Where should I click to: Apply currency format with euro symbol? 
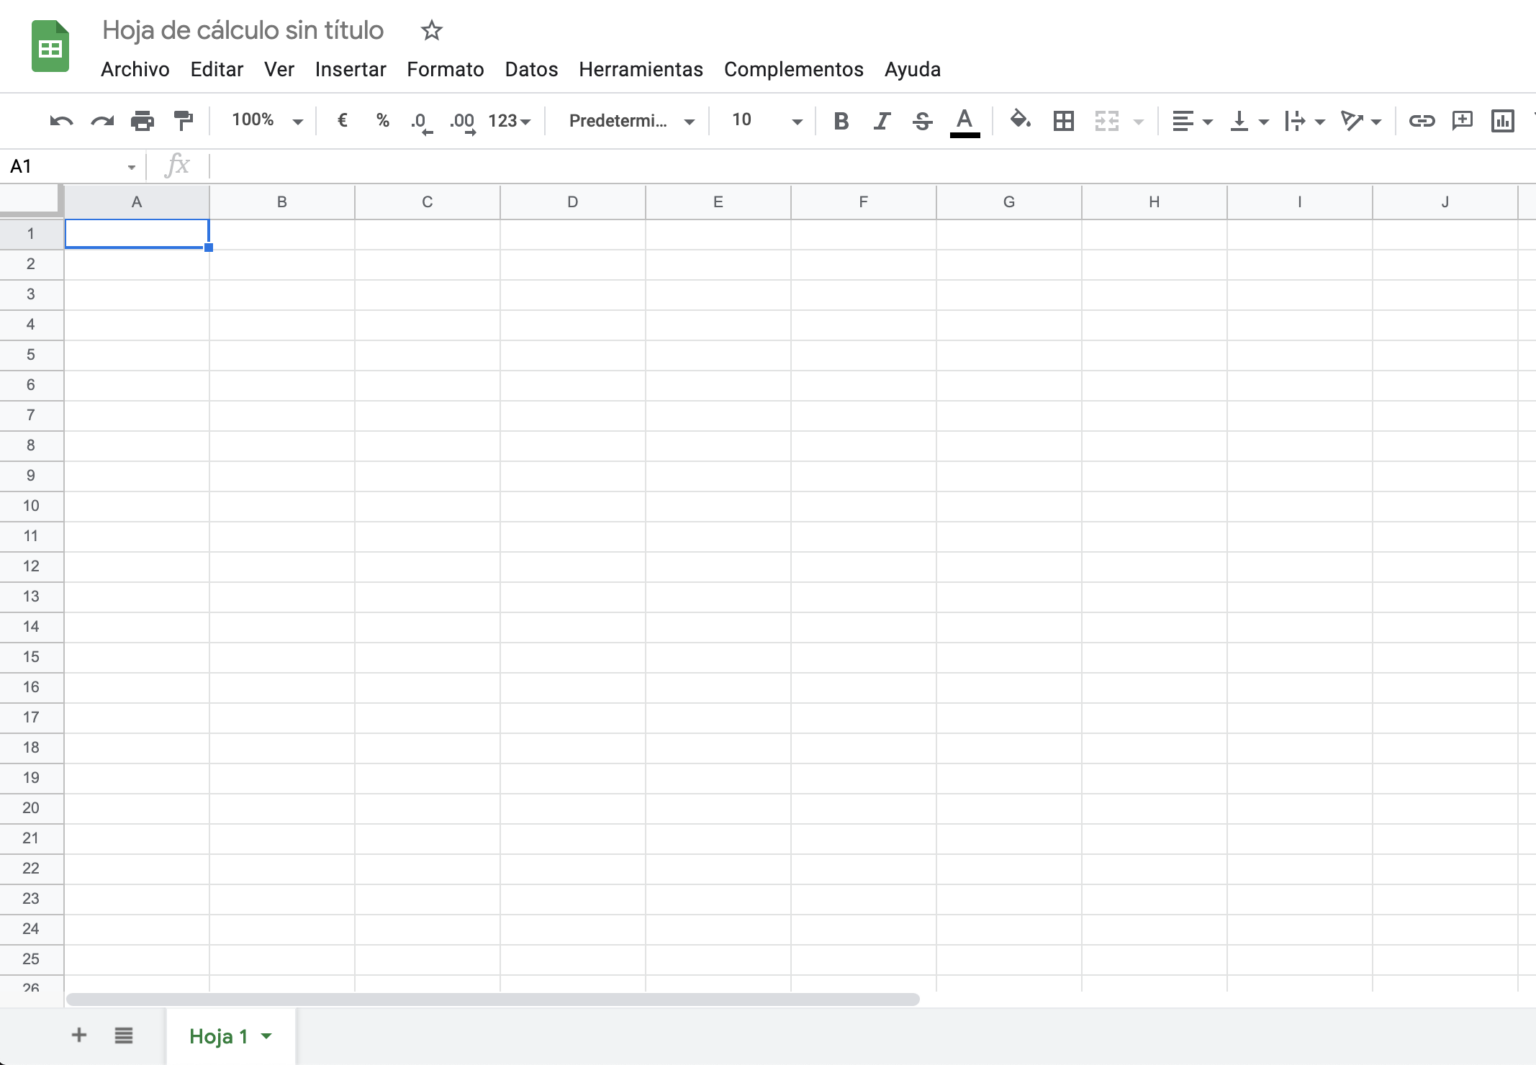pyautogui.click(x=342, y=120)
